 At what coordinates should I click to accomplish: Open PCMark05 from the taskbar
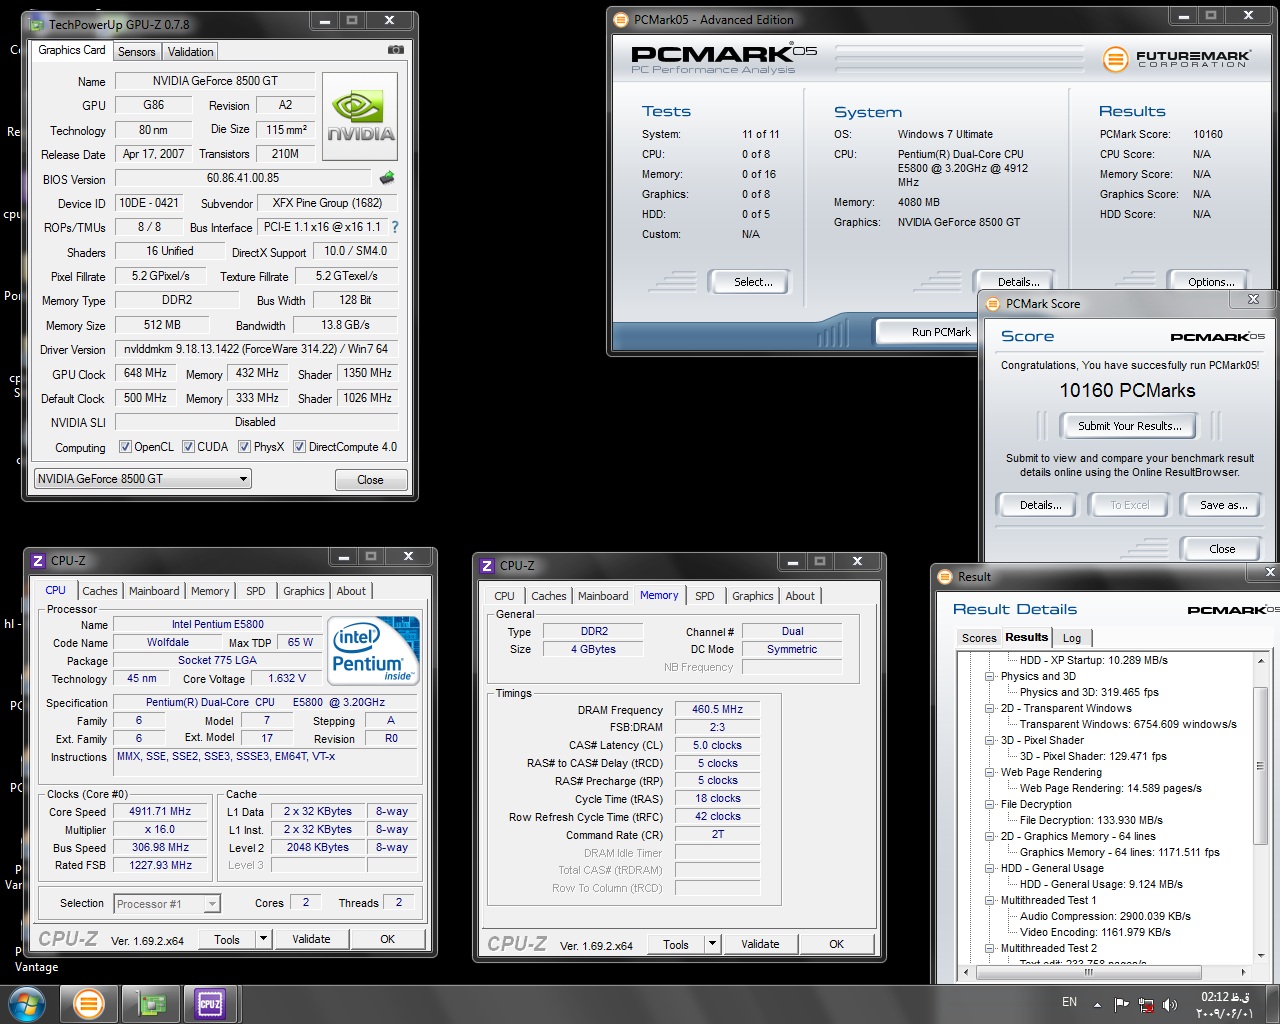88,1003
